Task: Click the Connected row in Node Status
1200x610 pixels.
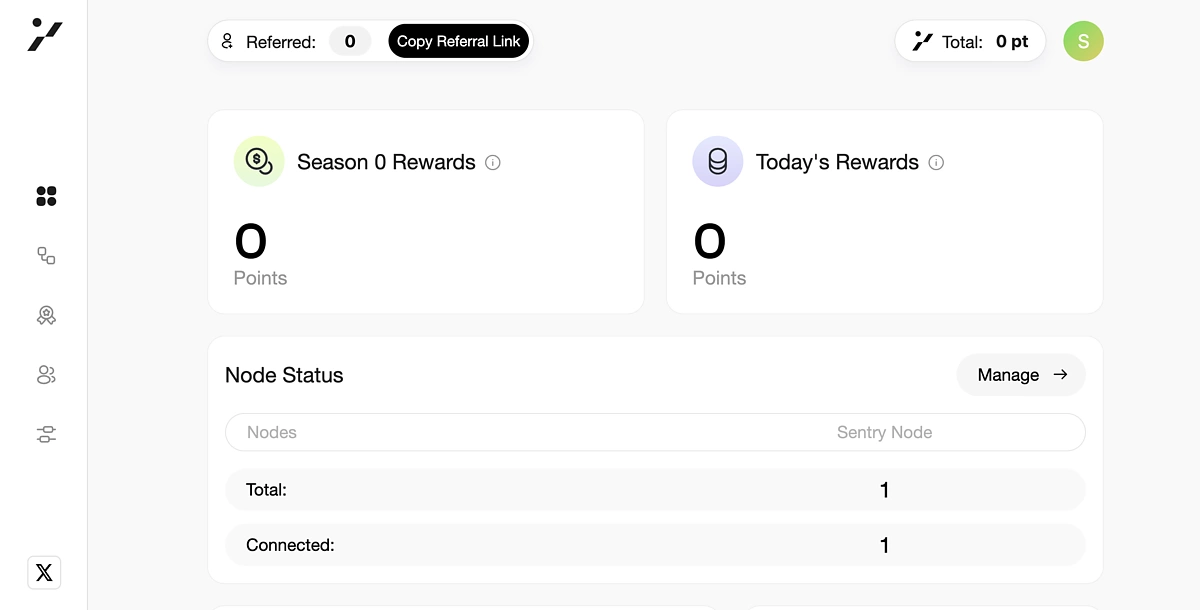Action: (655, 545)
